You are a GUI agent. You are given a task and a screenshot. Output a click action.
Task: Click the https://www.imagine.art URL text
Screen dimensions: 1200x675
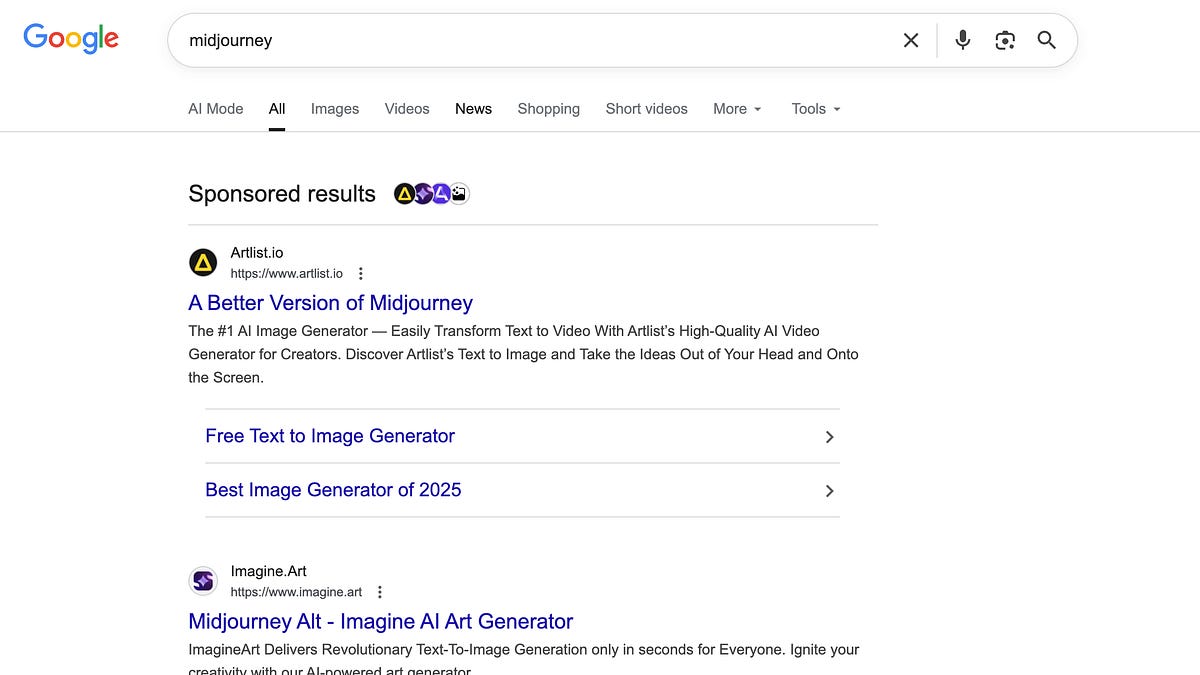pyautogui.click(x=296, y=592)
